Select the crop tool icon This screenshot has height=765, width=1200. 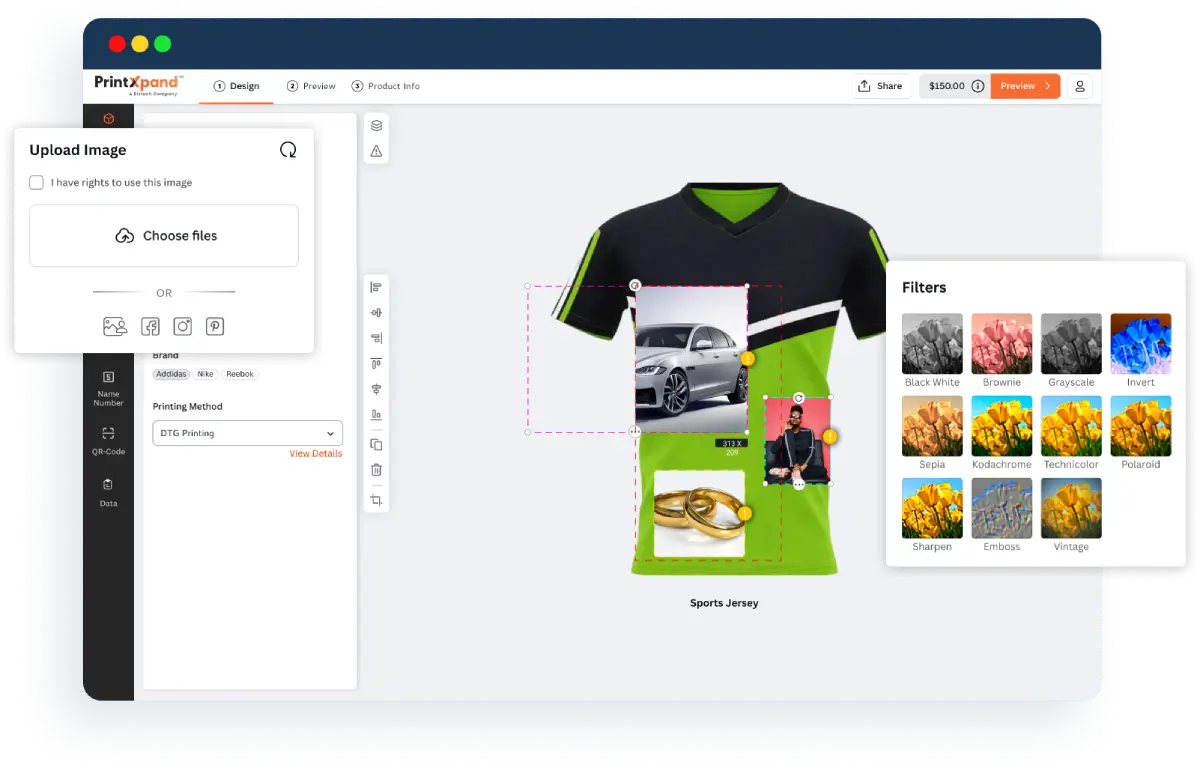376,500
